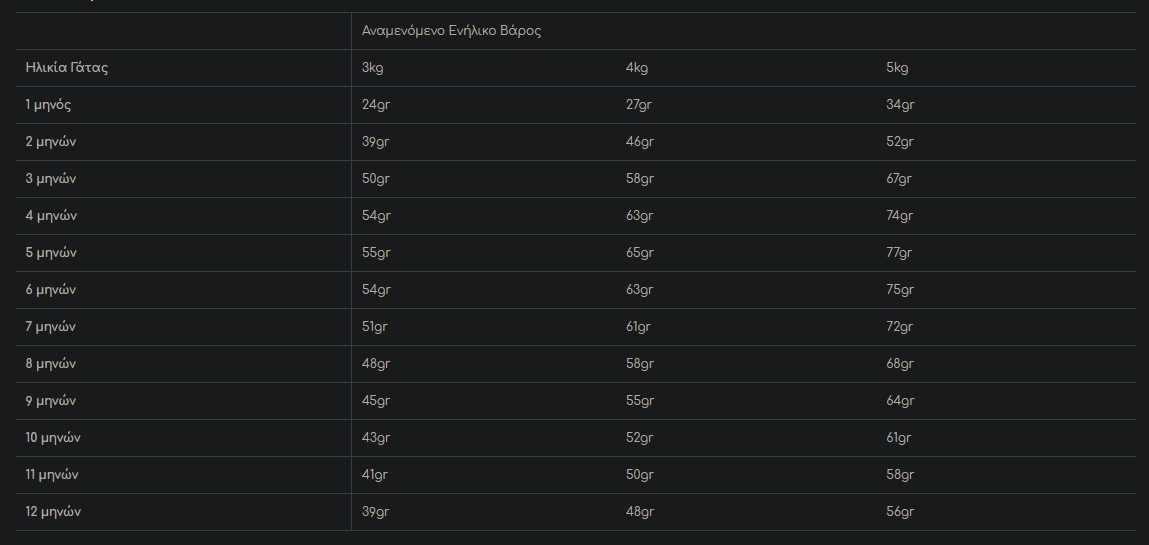Screen dimensions: 1149x545
Task: Click the '4 μηνών' row label
Action: [51, 216]
